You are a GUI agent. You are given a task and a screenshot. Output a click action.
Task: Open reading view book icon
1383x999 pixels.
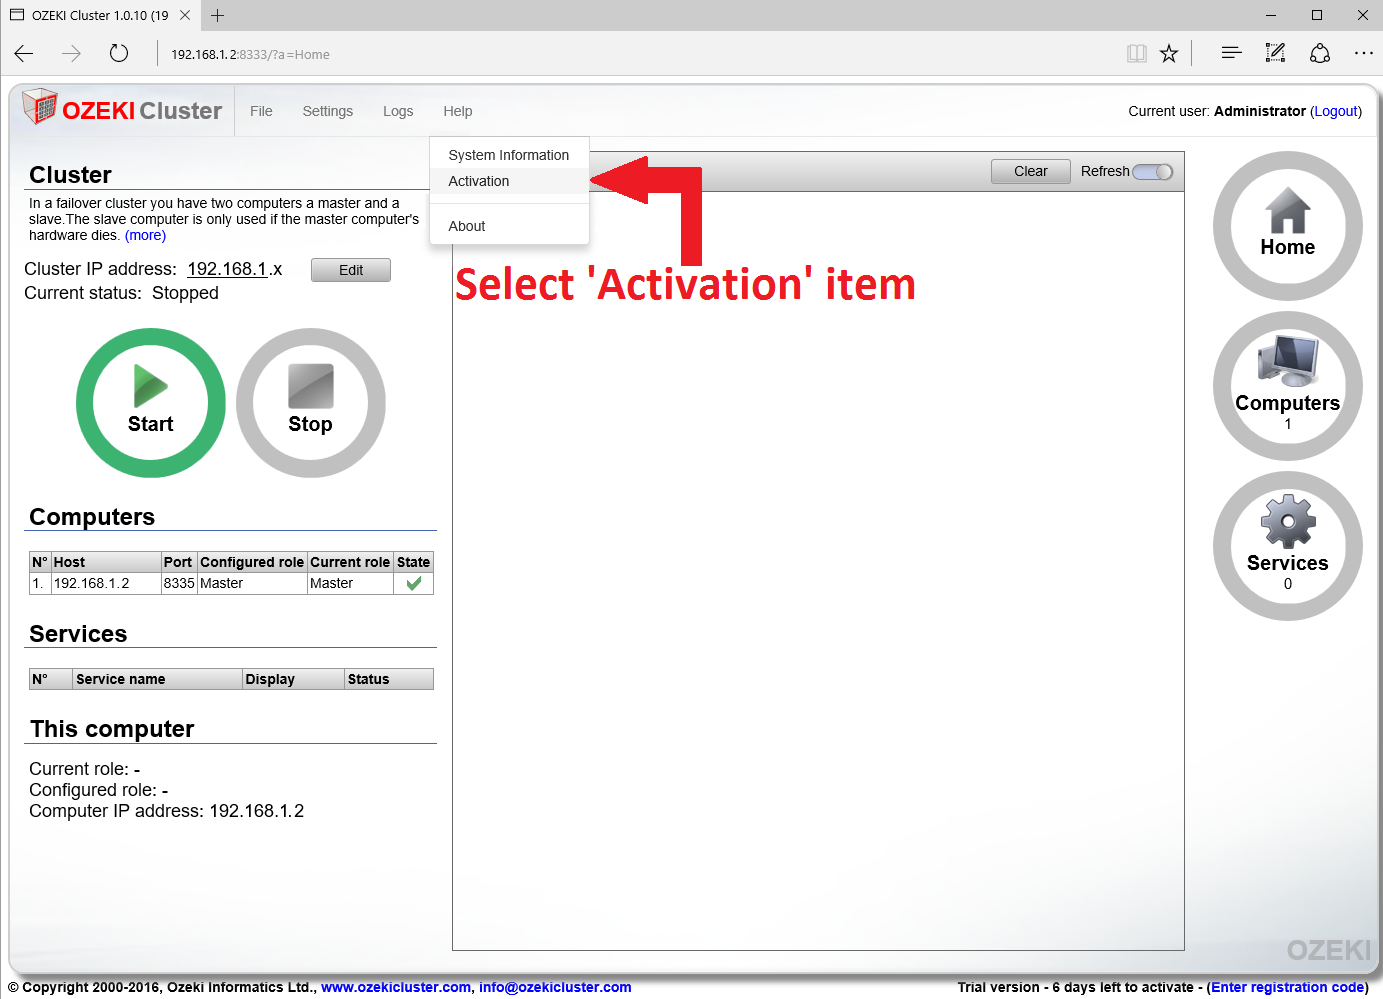pos(1136,54)
